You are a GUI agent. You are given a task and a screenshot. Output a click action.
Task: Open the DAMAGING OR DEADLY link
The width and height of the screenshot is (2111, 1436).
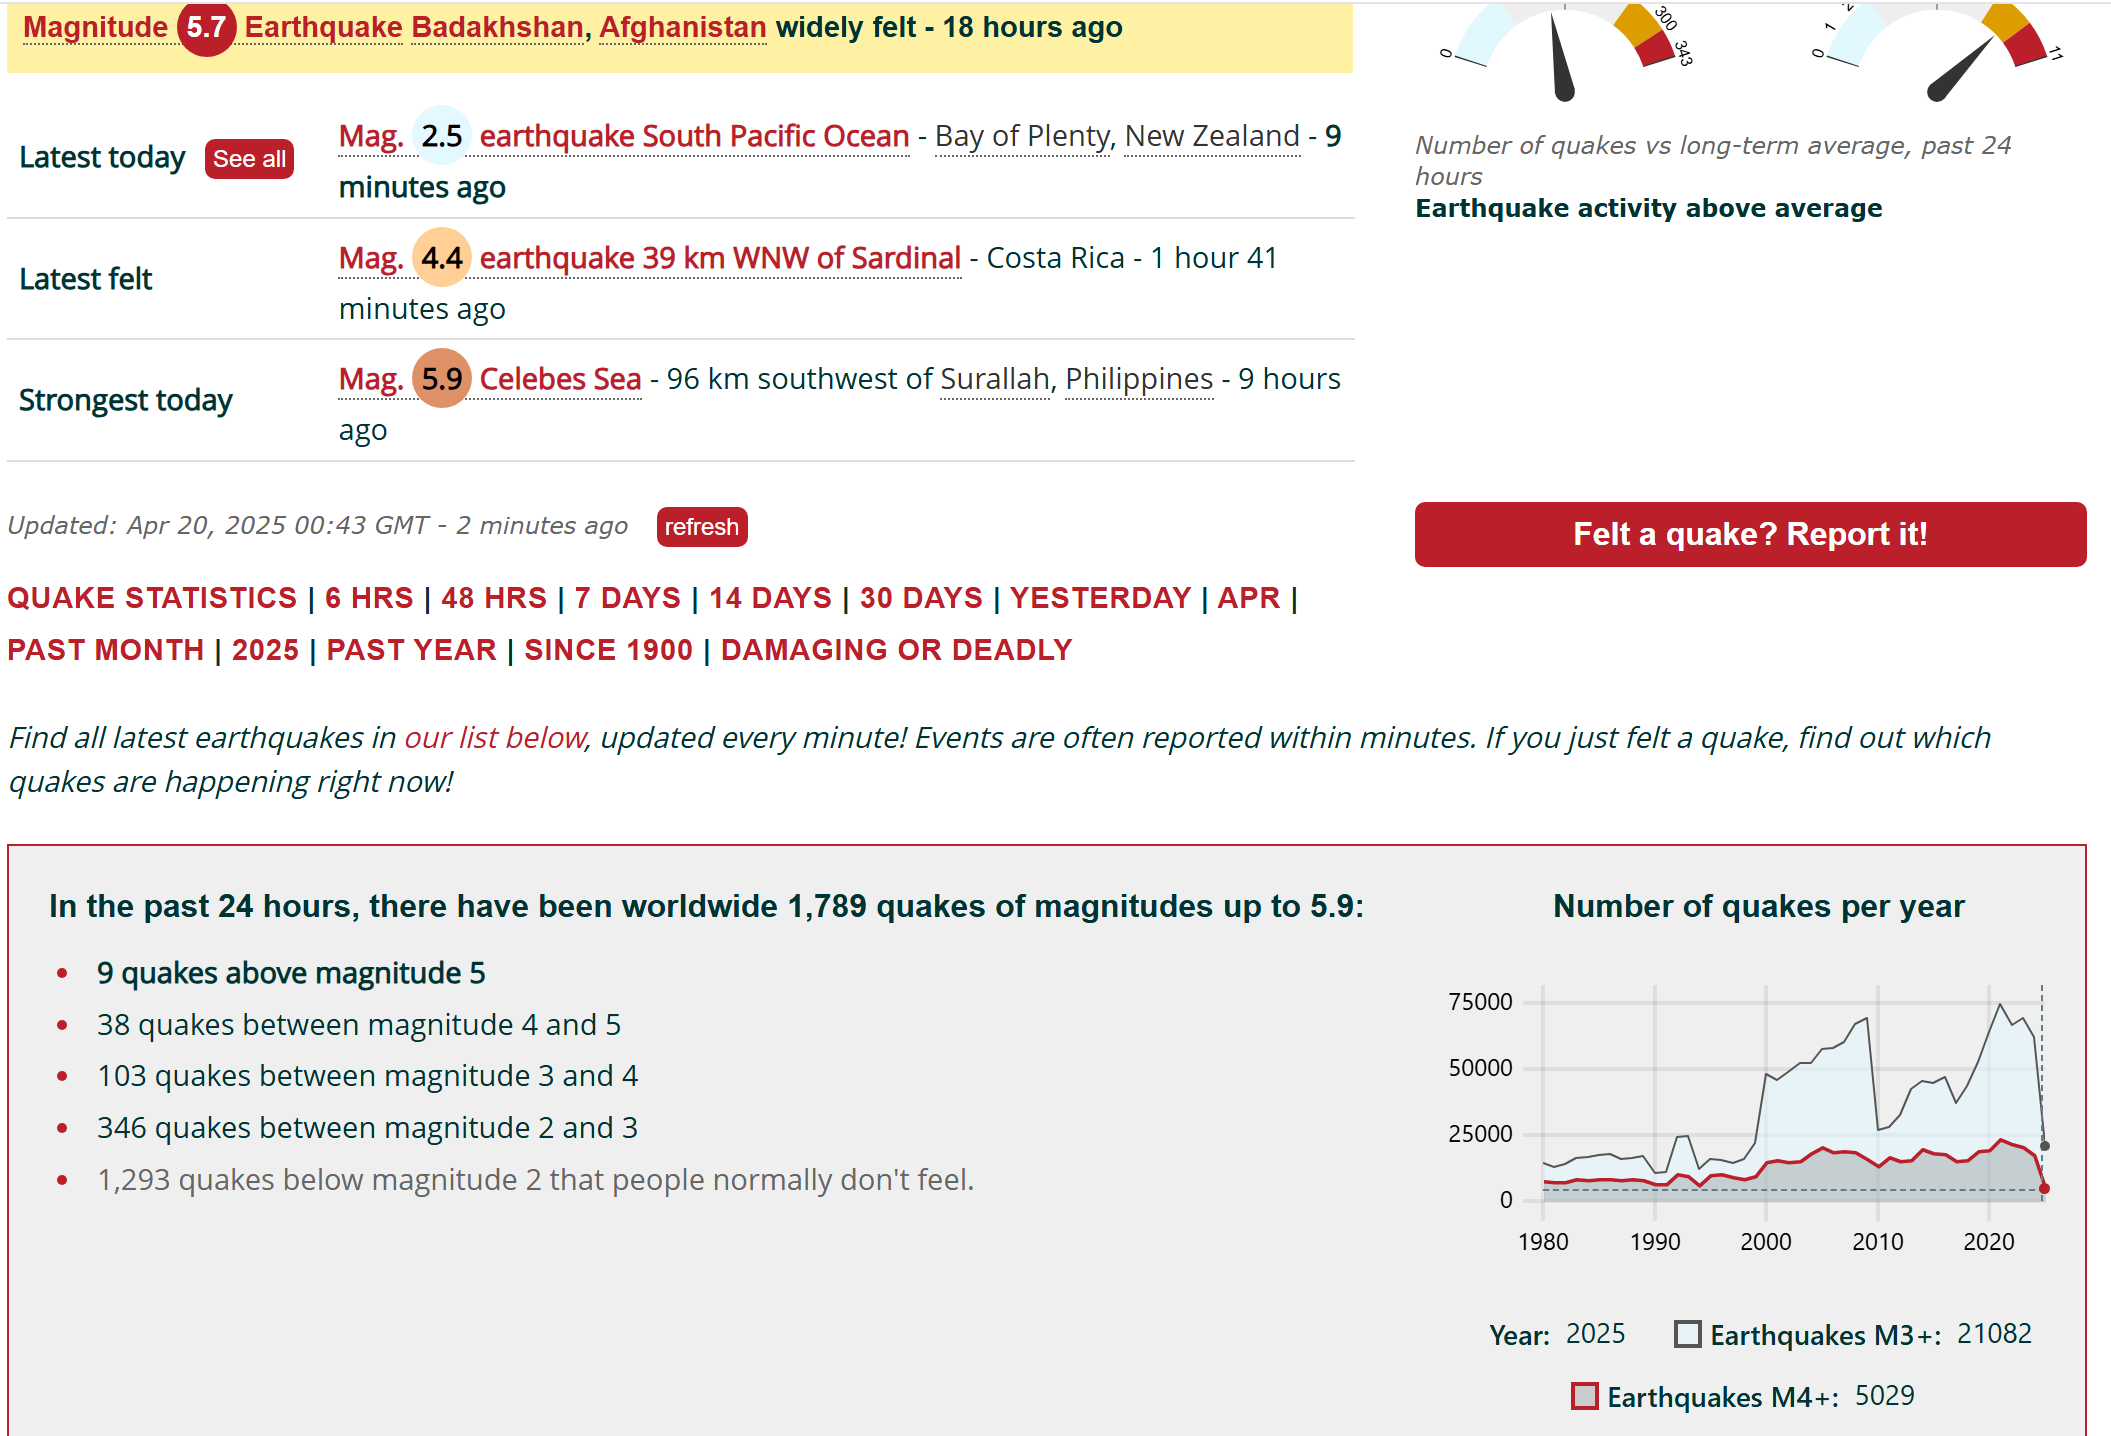[x=896, y=650]
